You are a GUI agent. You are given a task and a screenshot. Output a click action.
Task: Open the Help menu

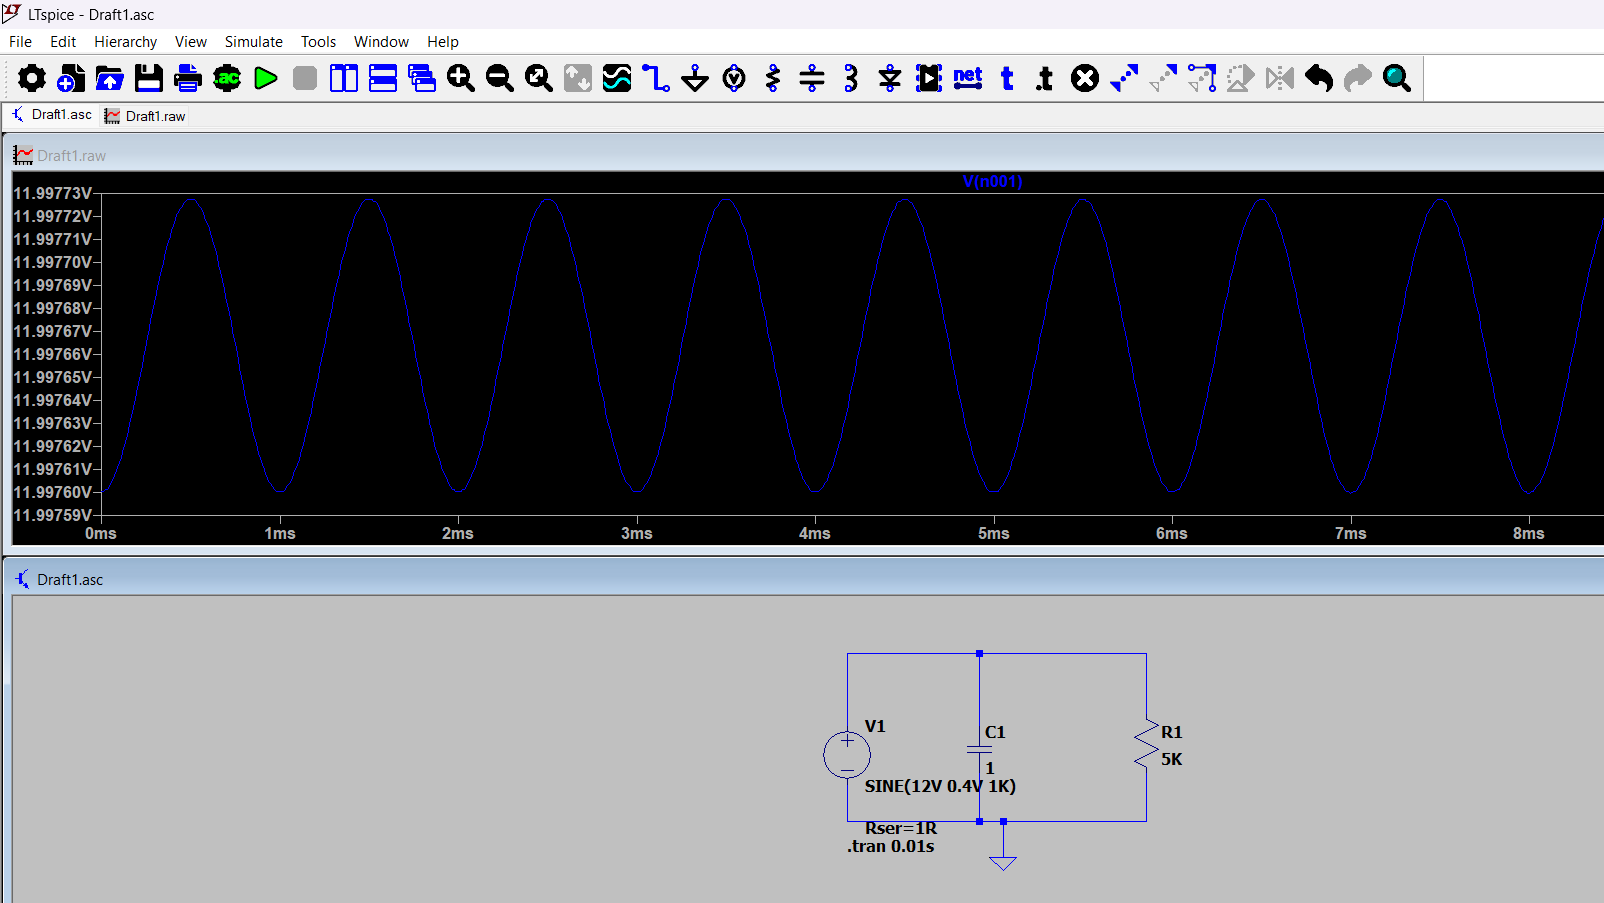[x=442, y=42]
